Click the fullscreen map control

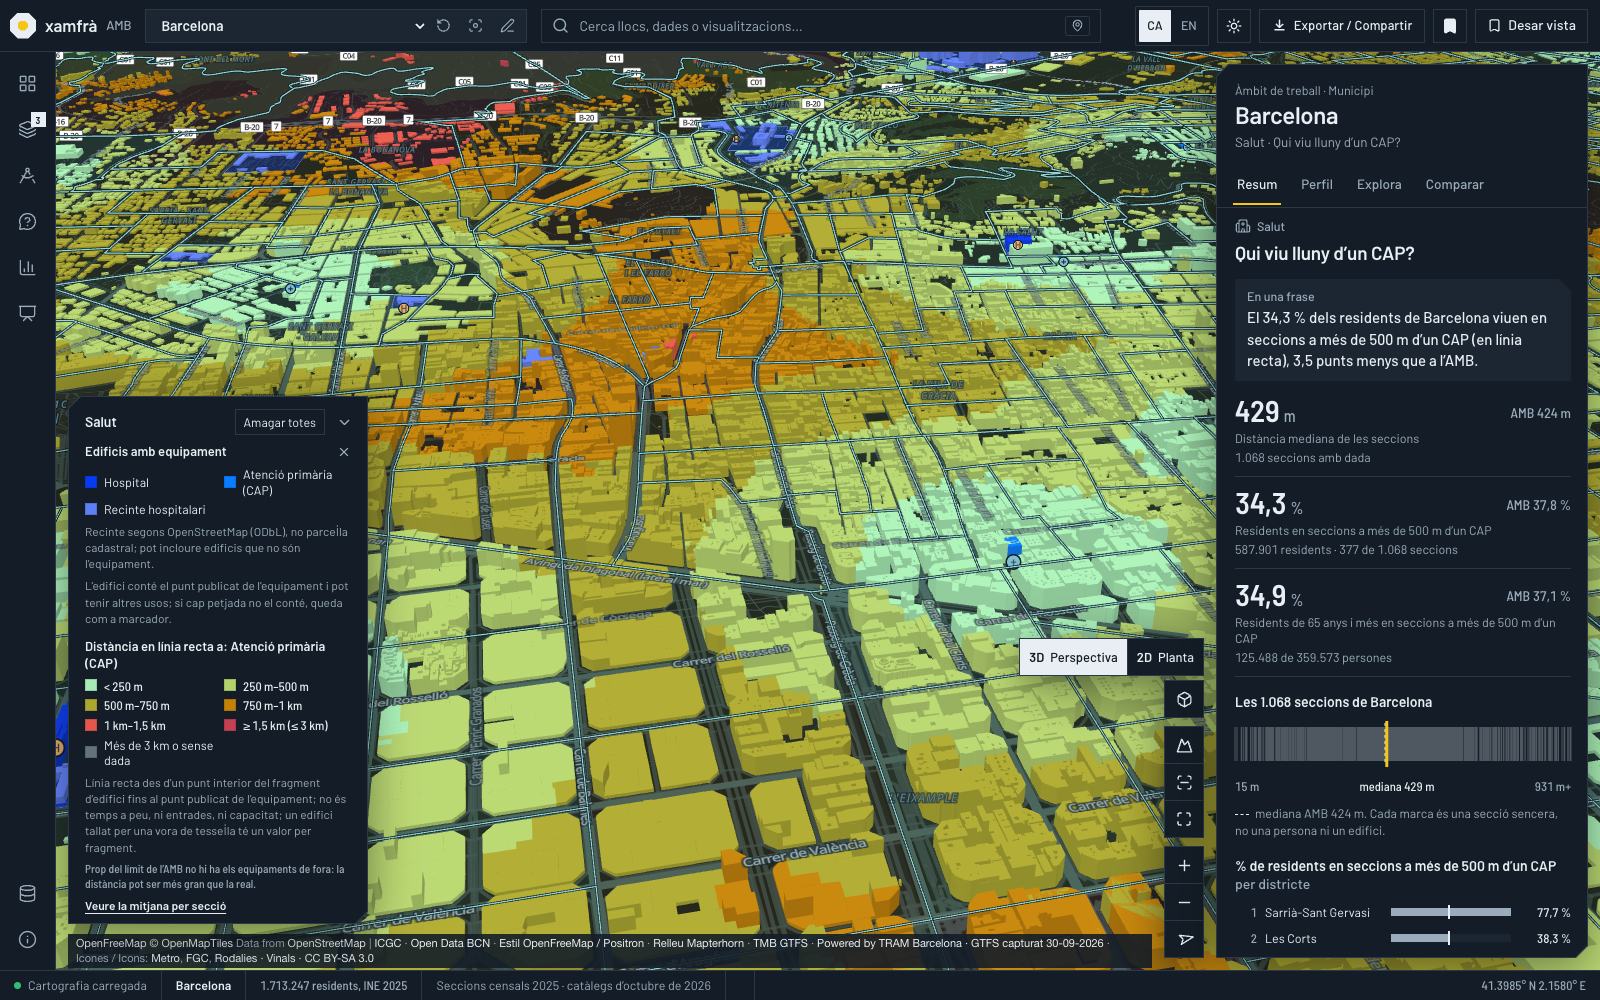click(x=1184, y=819)
